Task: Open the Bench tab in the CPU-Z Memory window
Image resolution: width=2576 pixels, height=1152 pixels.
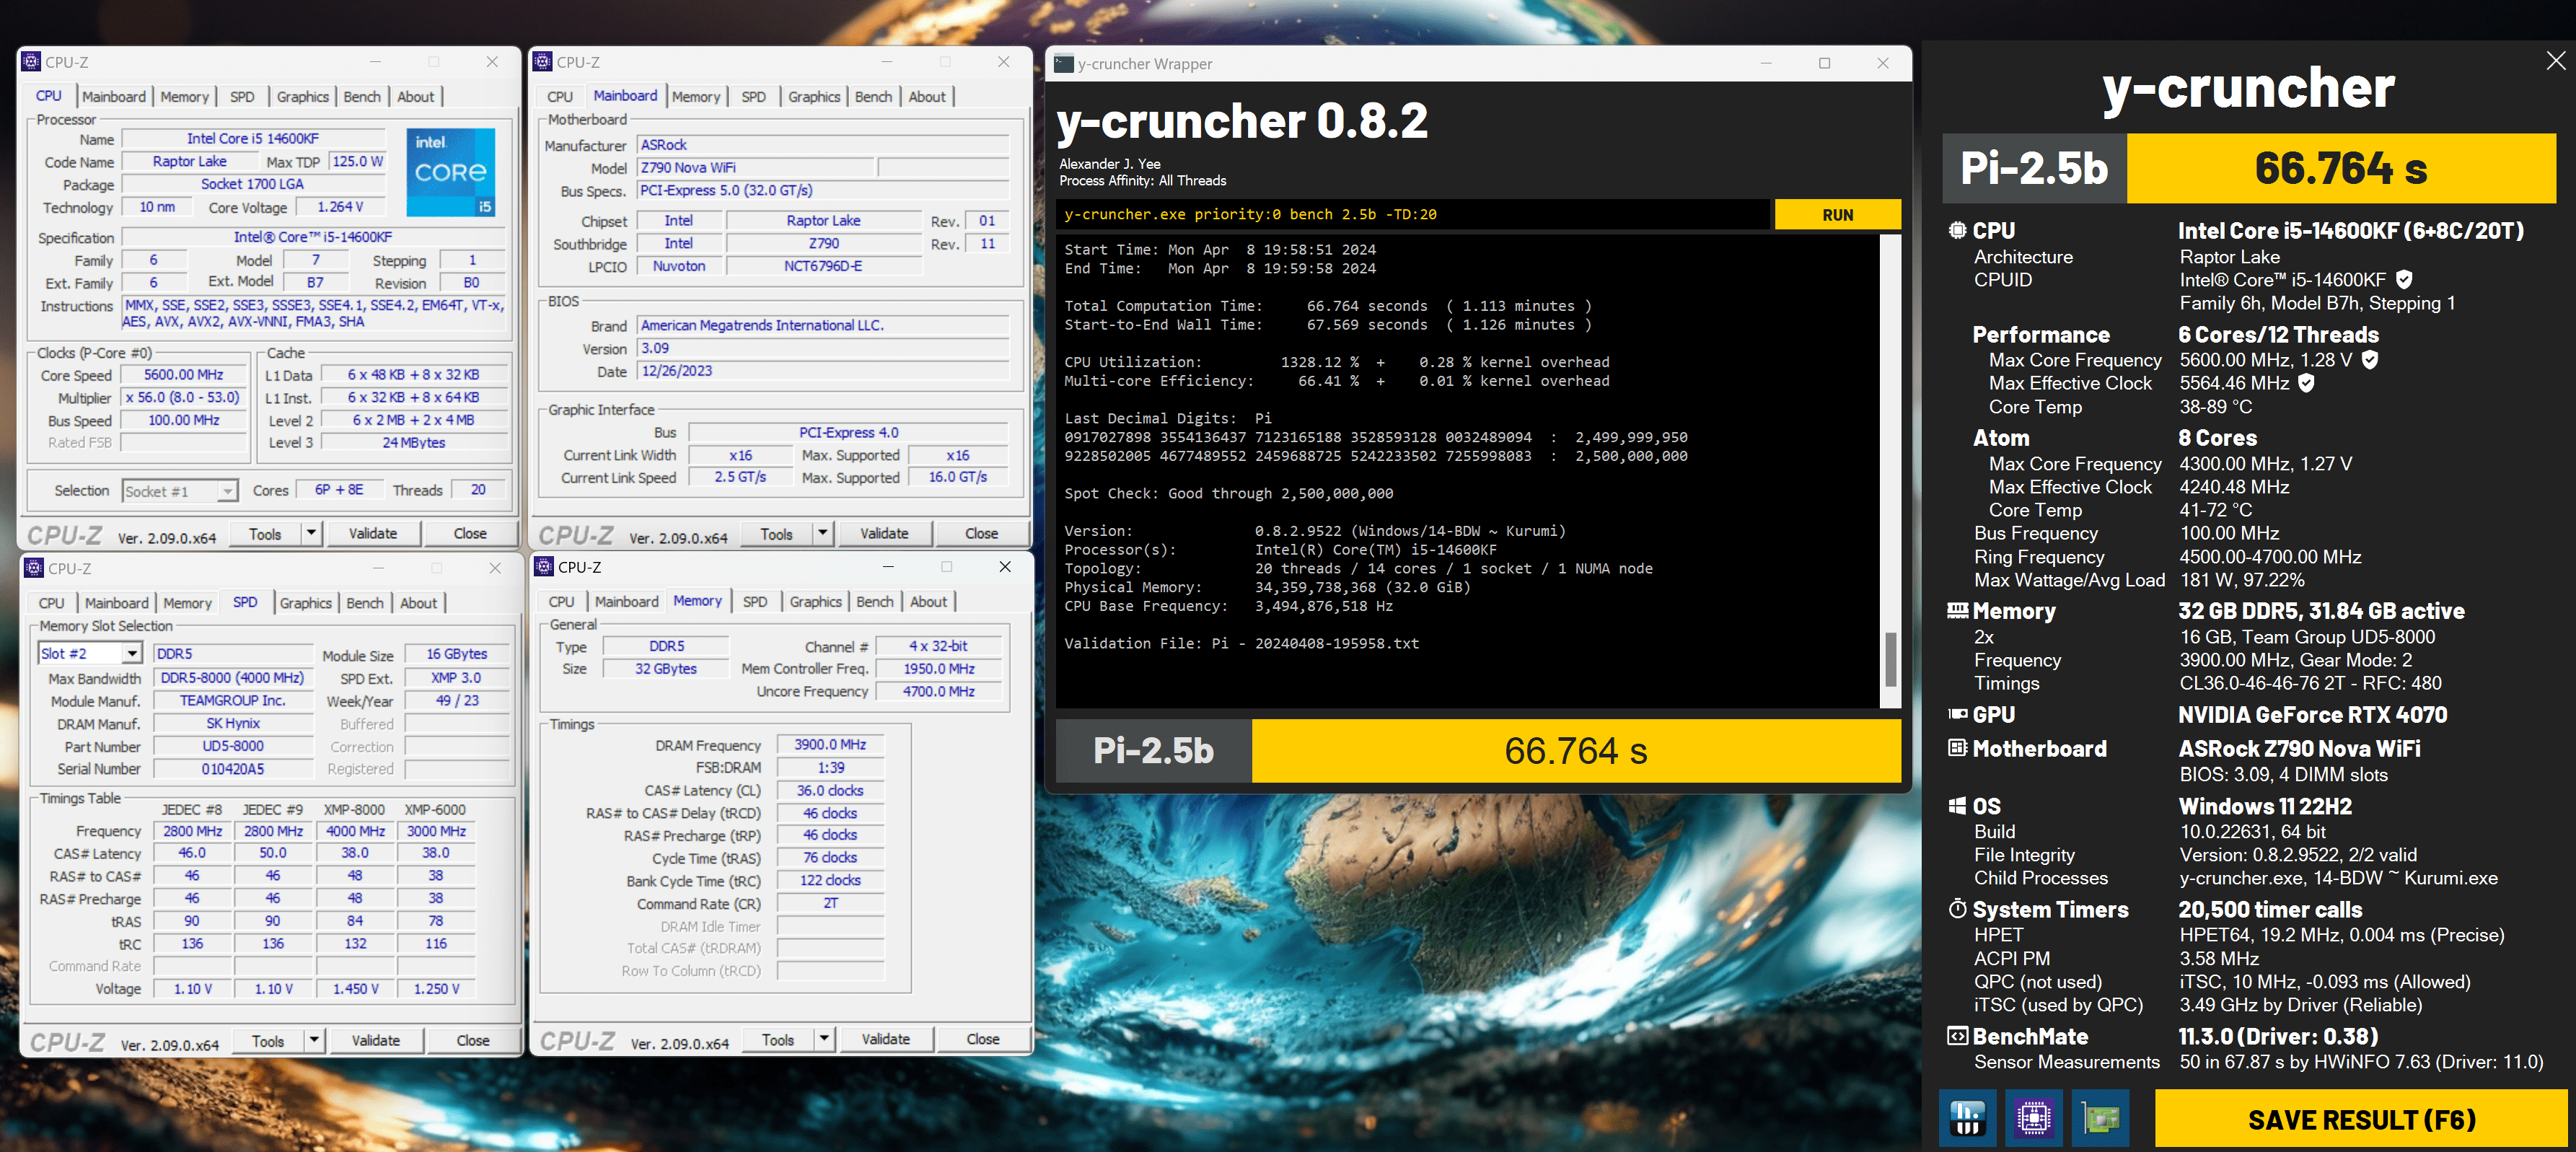Action: (x=875, y=602)
